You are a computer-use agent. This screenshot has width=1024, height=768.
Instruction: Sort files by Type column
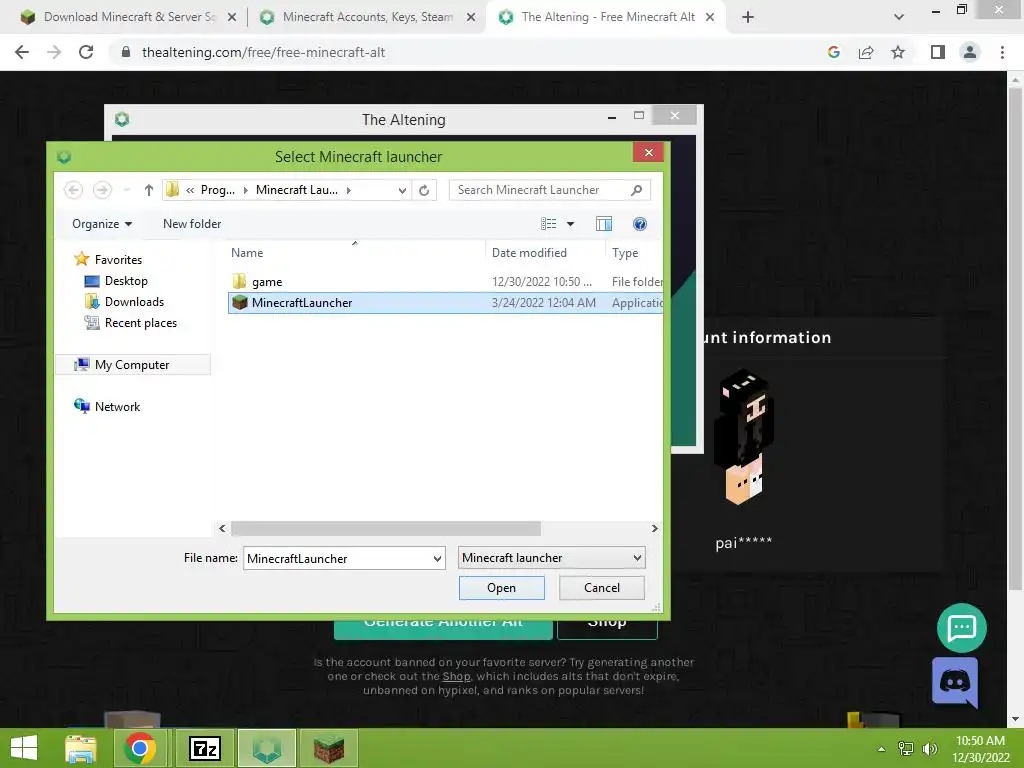[x=625, y=253]
